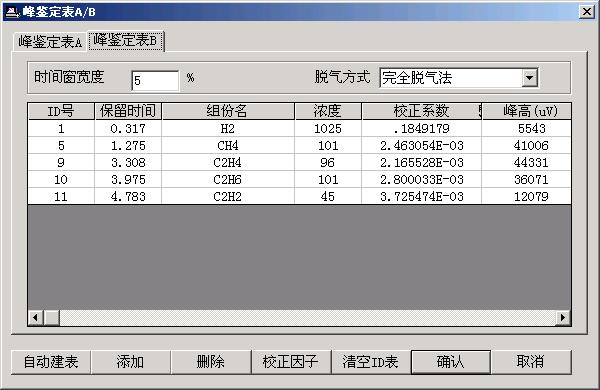Click the coefficient 2.463054E-03 cell

pos(422,145)
